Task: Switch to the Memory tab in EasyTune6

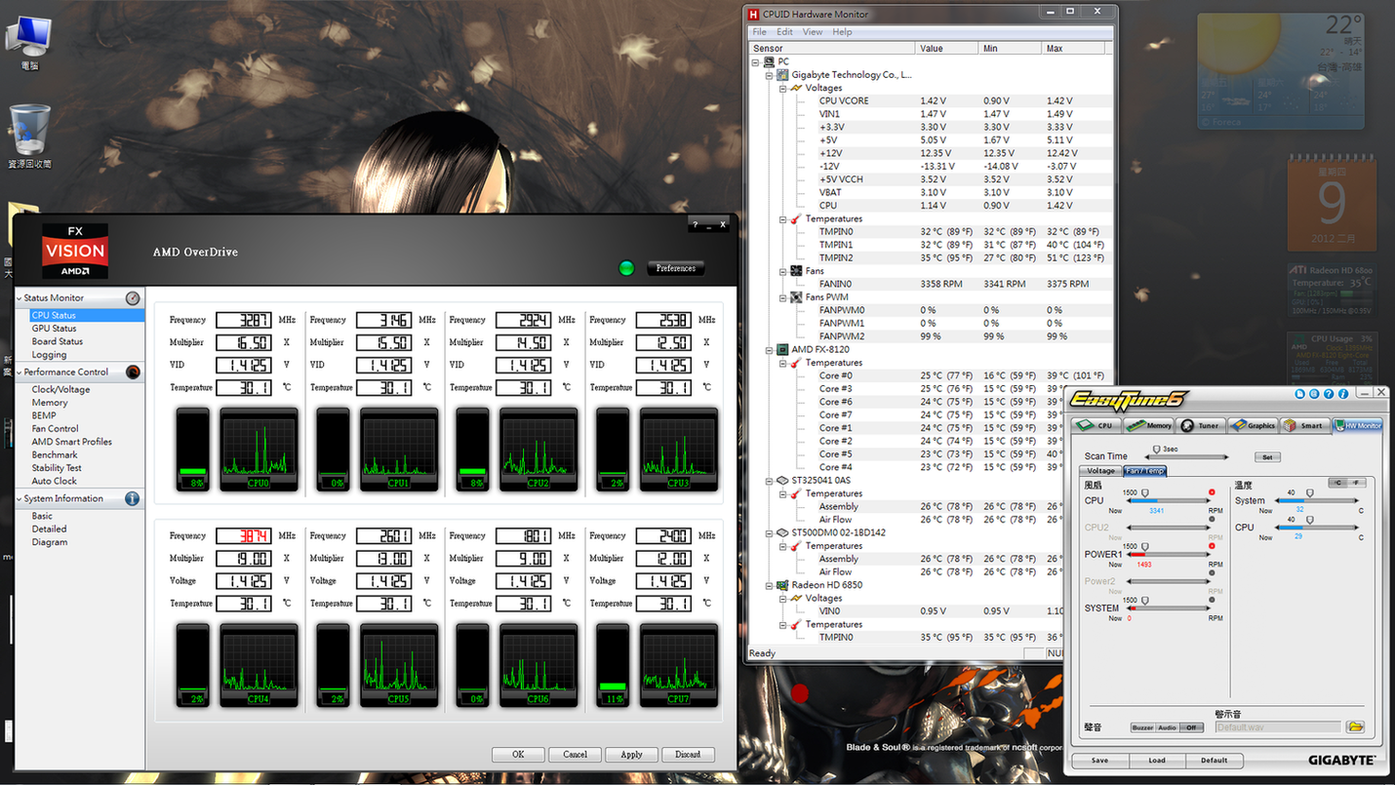Action: click(1149, 425)
